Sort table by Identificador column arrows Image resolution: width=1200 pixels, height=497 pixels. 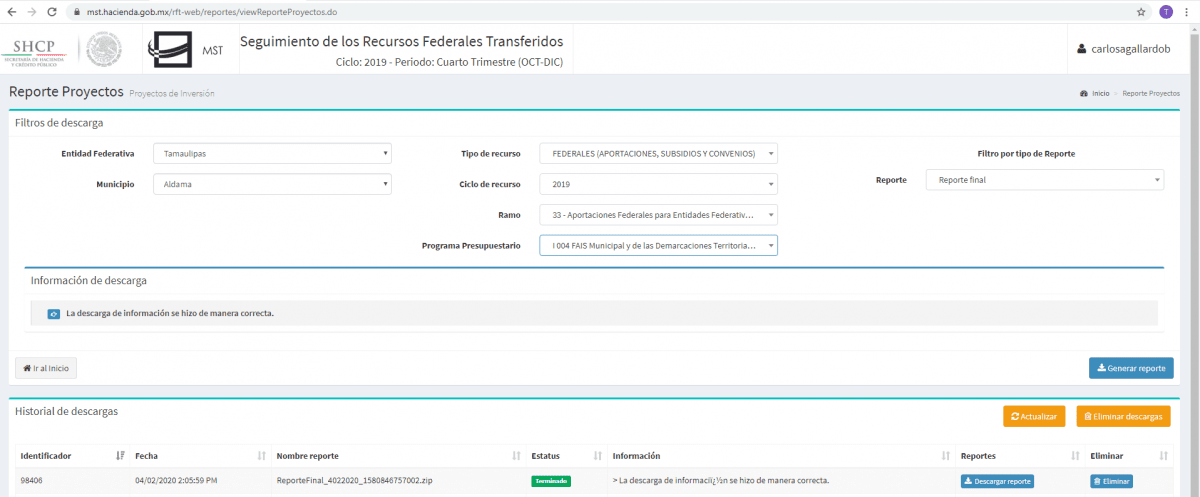point(120,456)
